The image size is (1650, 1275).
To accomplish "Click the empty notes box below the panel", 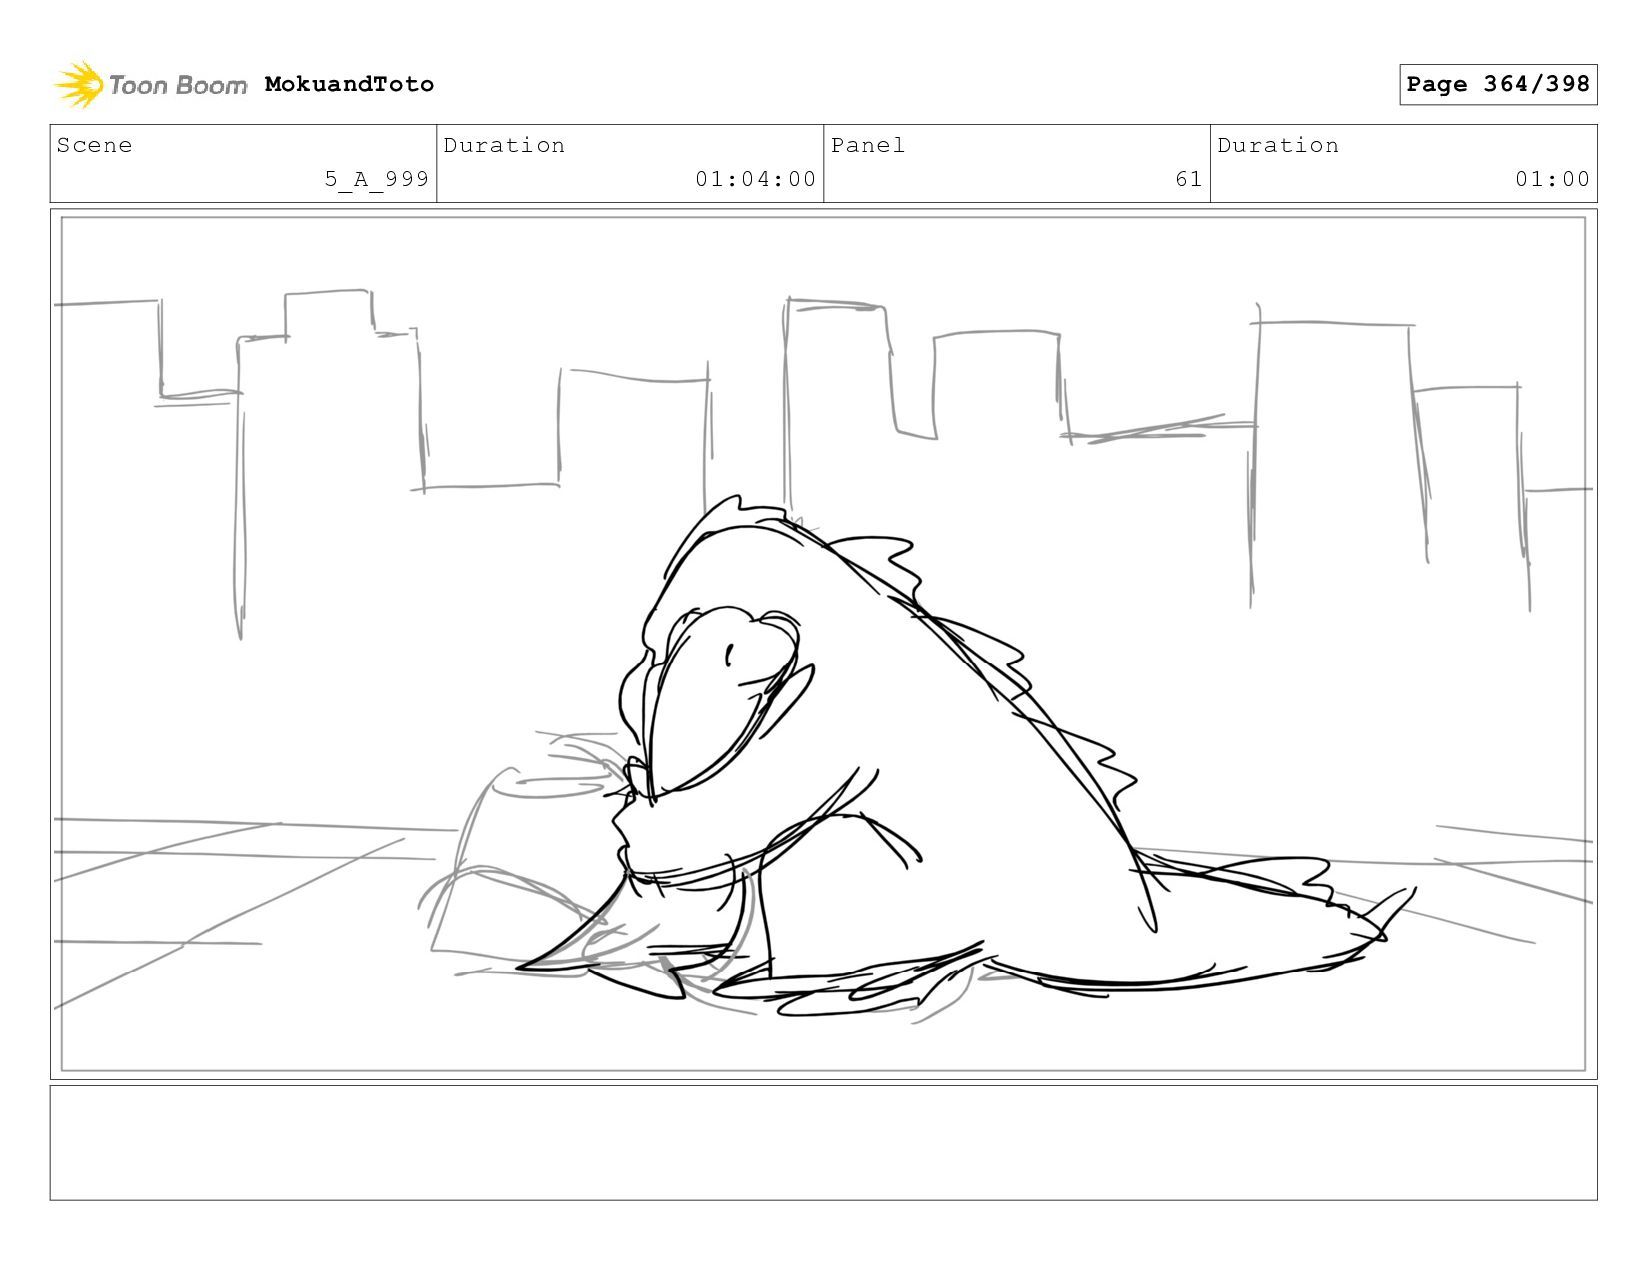I will click(823, 1143).
